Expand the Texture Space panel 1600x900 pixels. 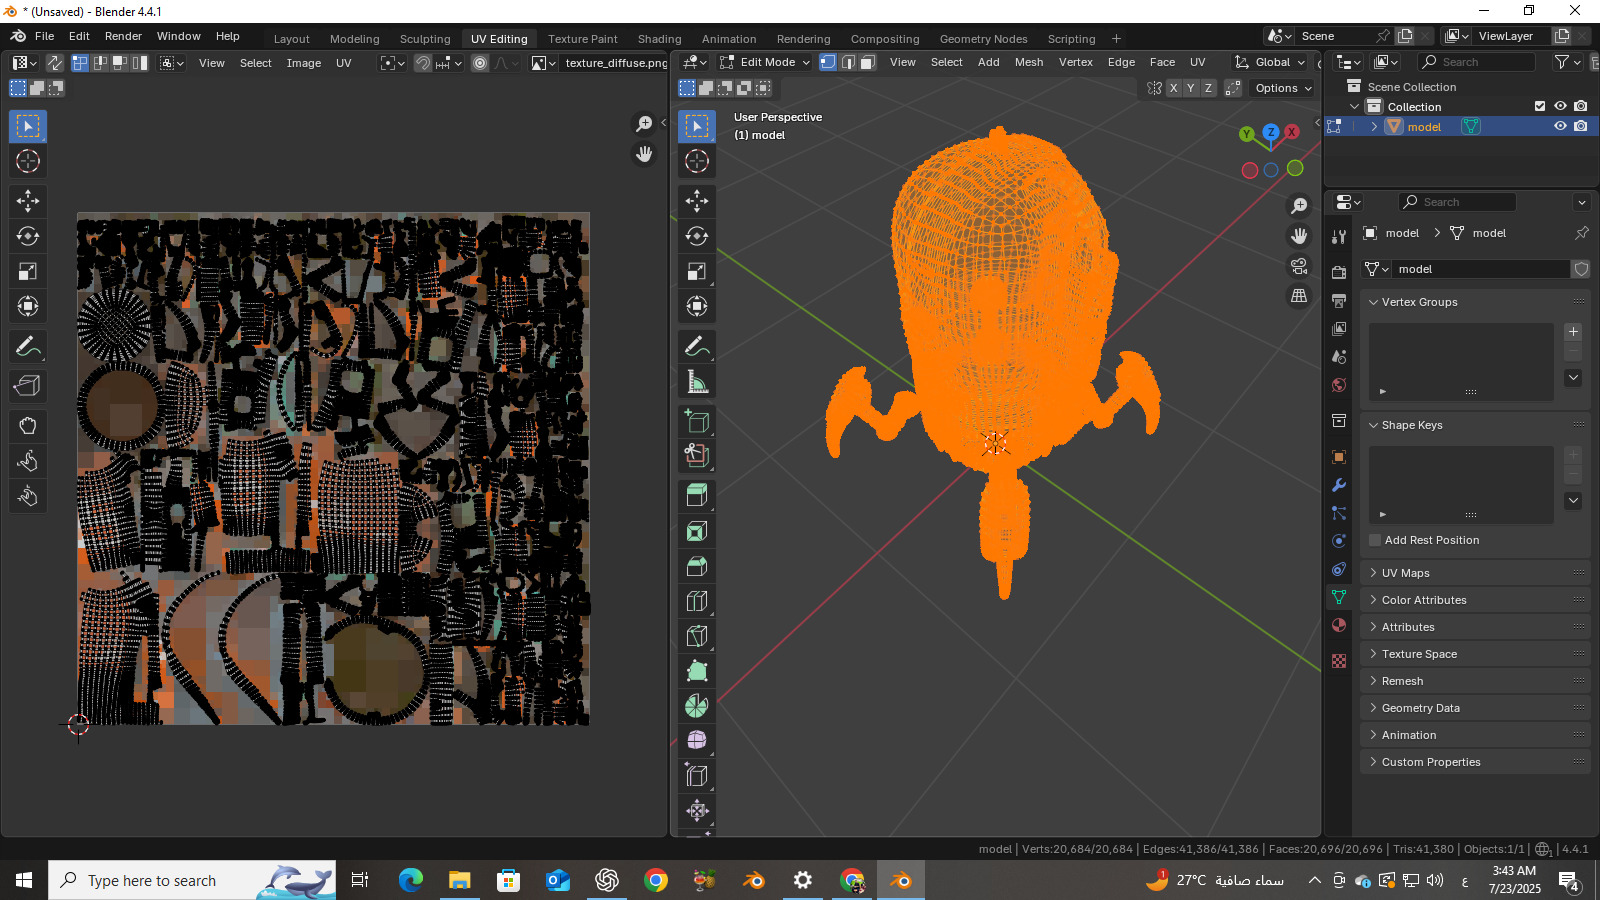1475,654
